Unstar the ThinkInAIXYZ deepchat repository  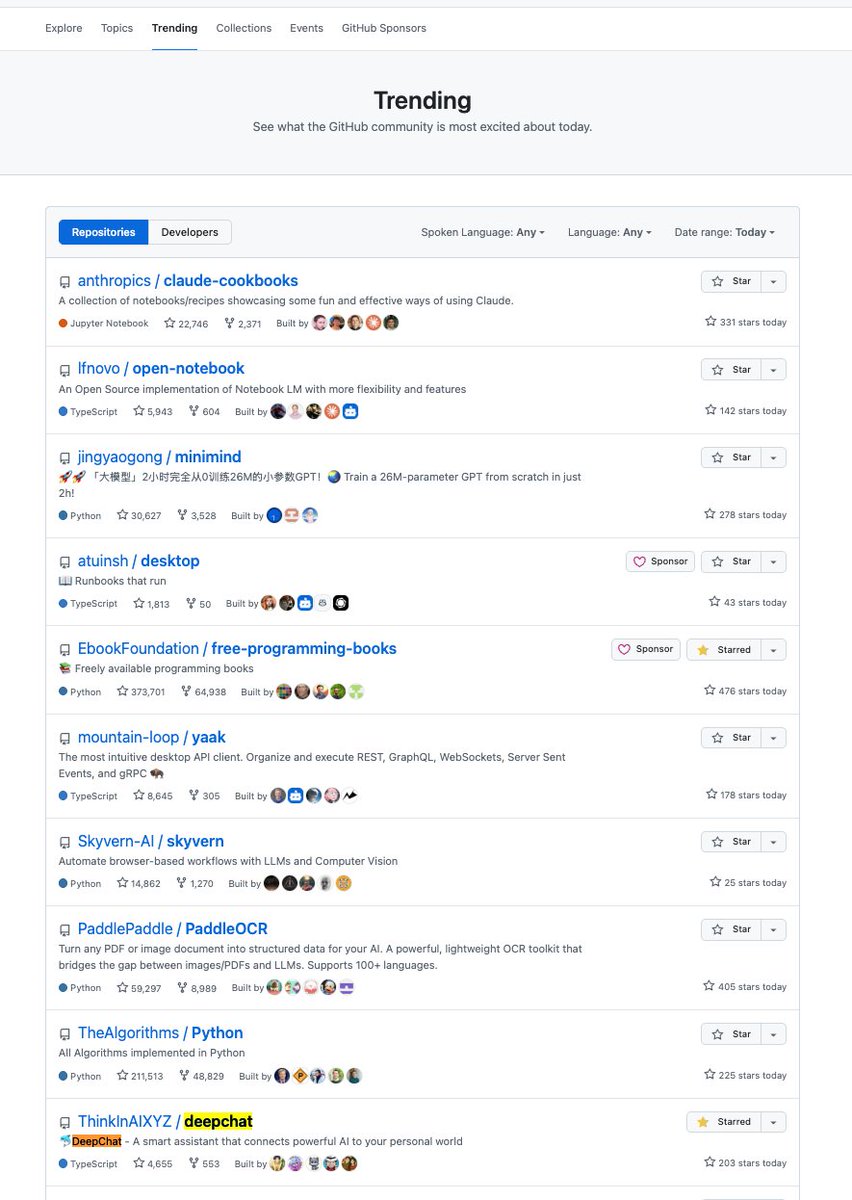tap(724, 1122)
